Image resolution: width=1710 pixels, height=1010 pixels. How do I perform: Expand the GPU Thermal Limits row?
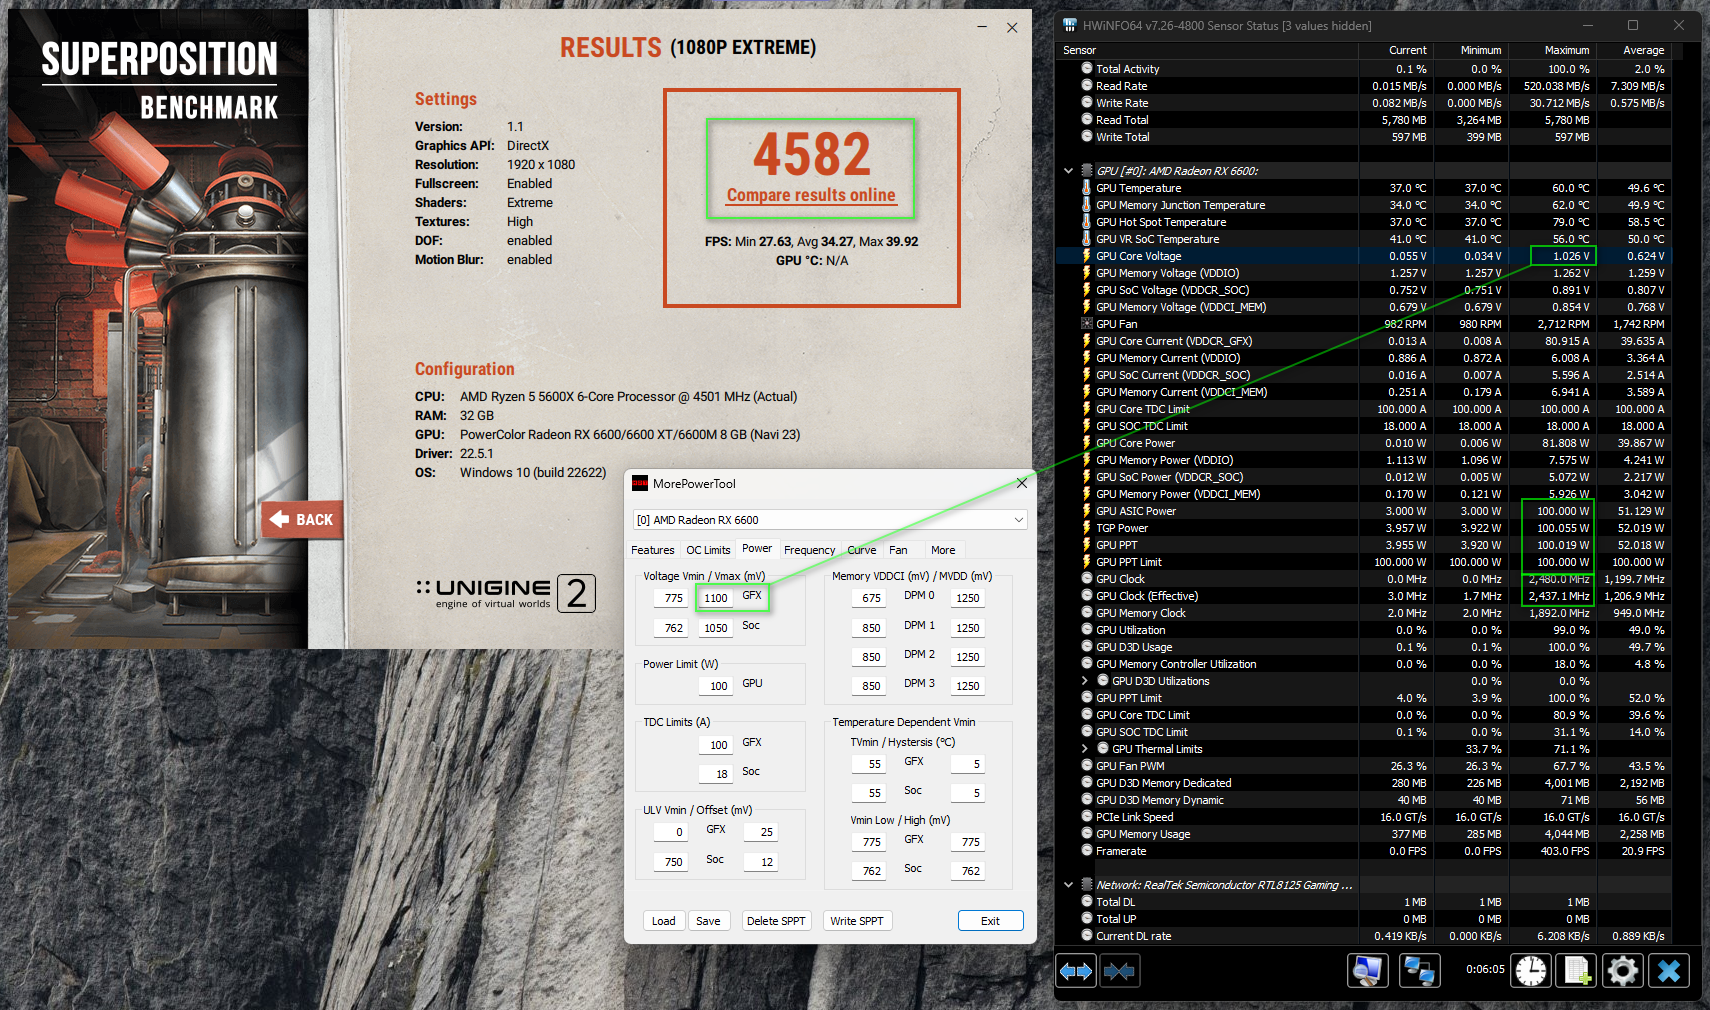1085,749
